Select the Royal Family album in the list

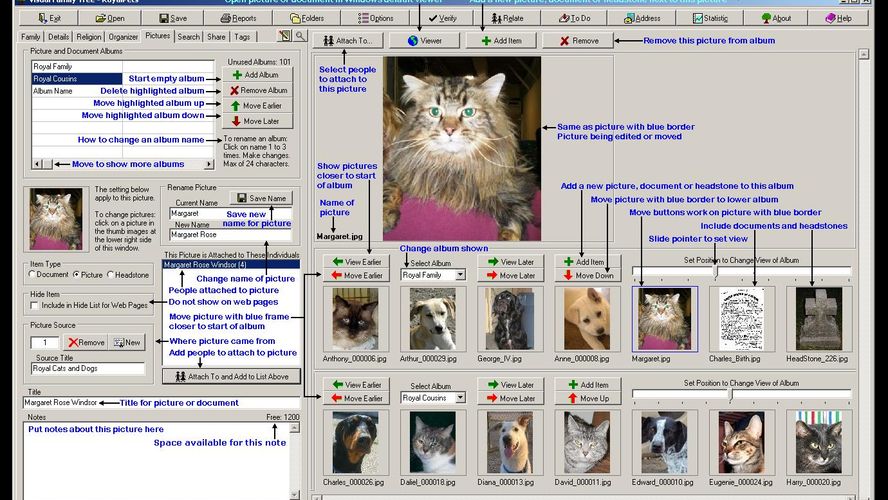click(80, 66)
